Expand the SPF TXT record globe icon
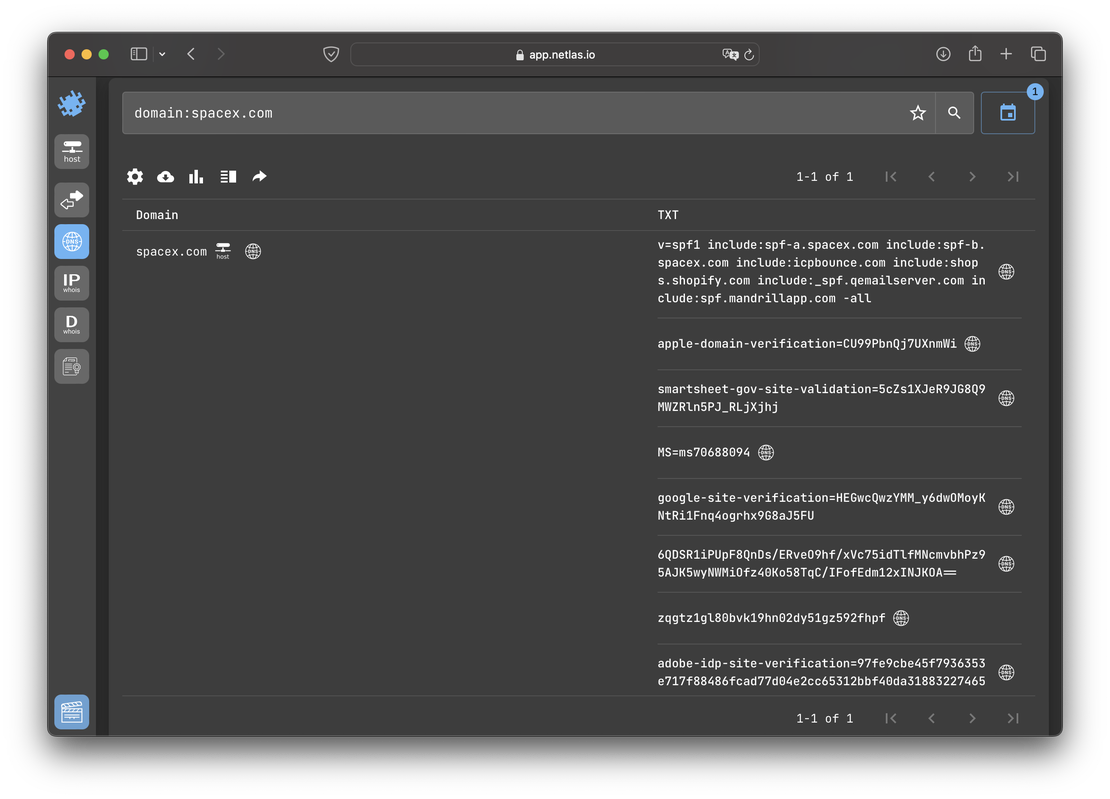 (x=1006, y=271)
